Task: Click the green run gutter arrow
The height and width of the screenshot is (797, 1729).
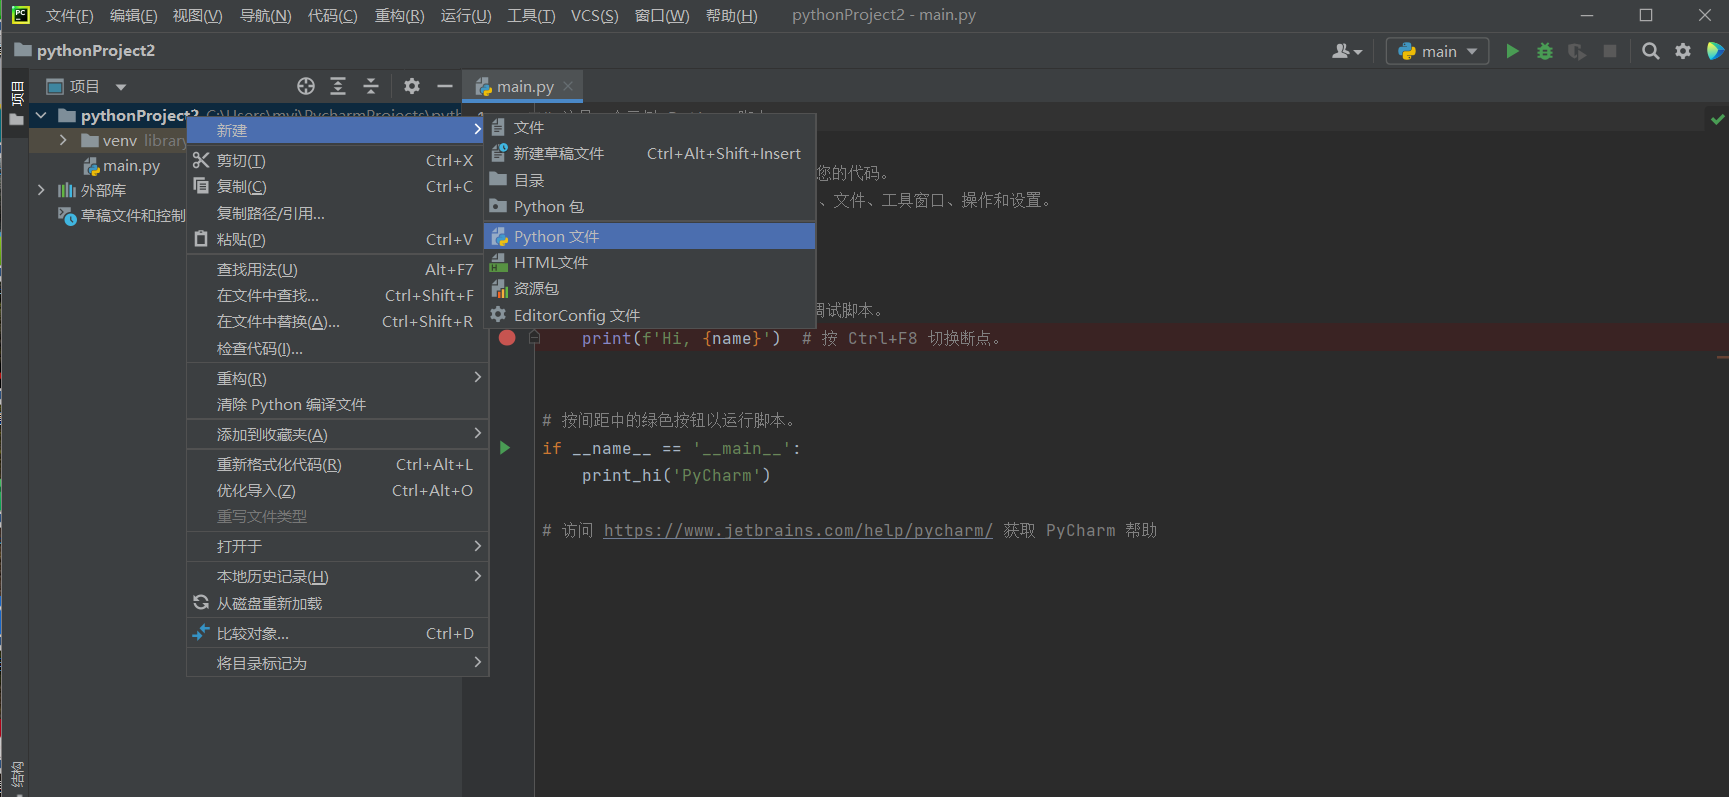Action: [505, 448]
